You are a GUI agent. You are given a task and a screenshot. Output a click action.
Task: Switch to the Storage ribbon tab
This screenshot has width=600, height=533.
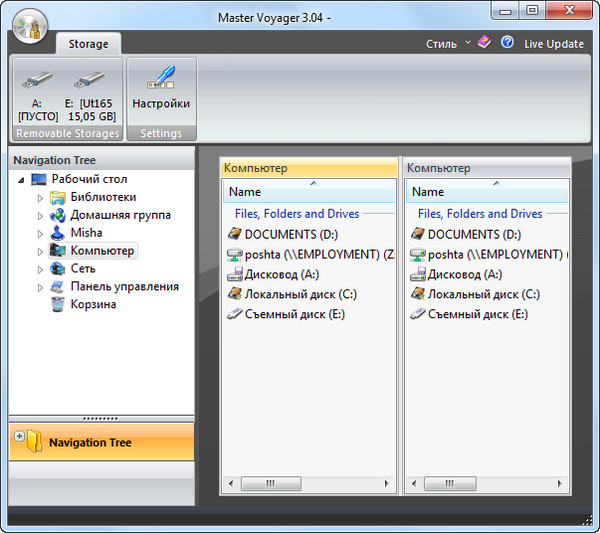pos(87,44)
